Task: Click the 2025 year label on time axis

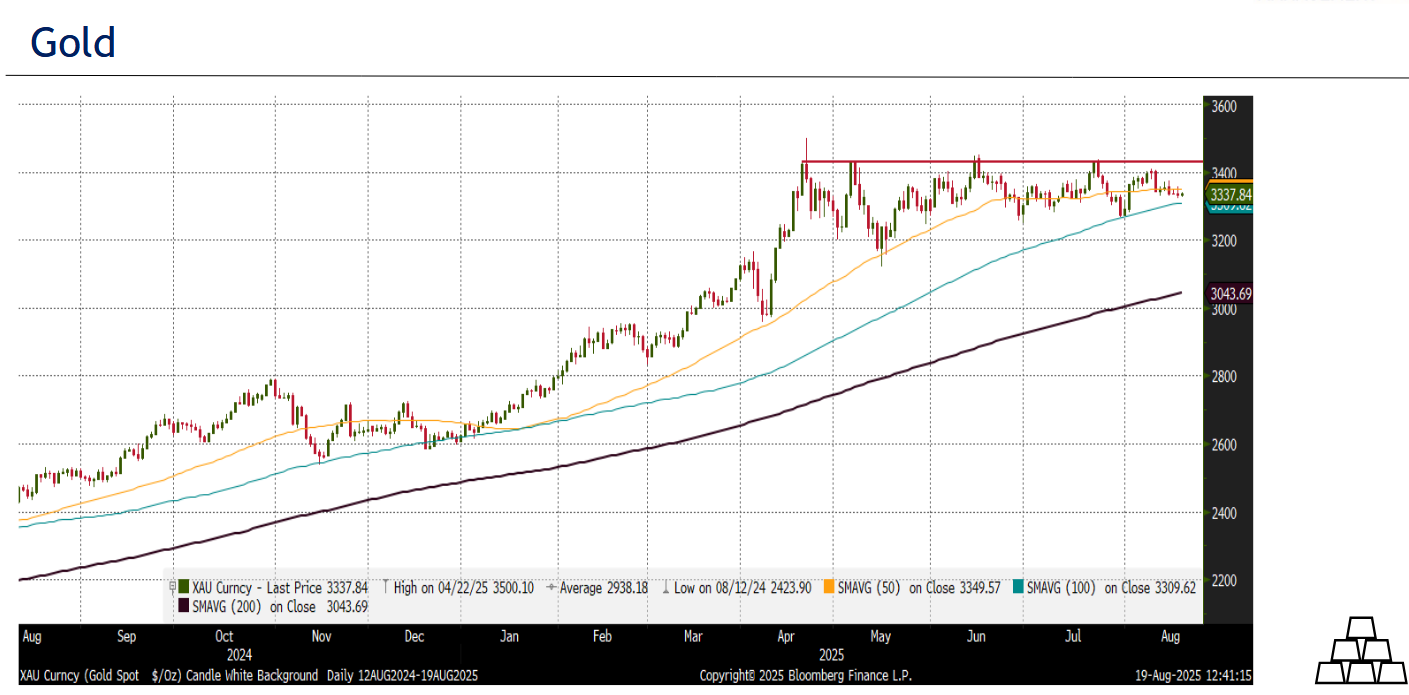Action: coord(832,656)
